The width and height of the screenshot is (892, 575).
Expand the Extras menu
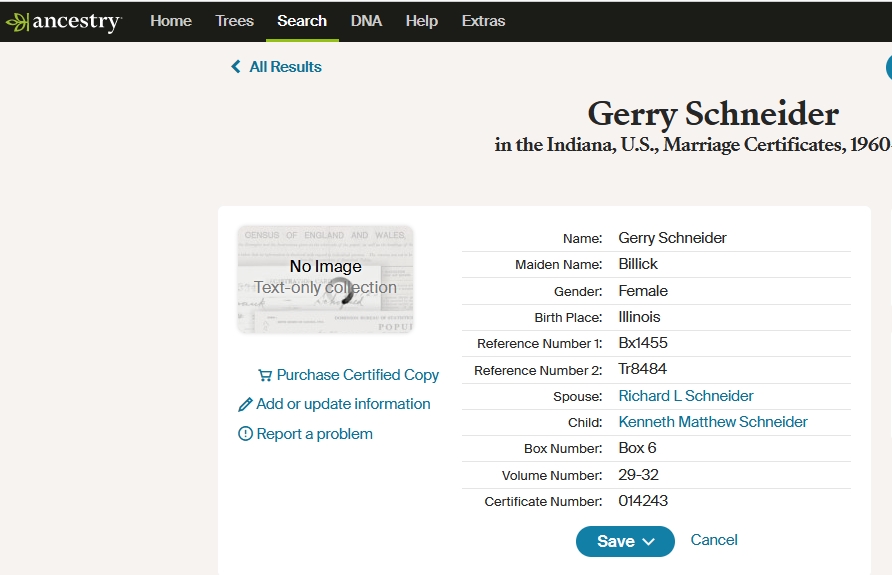click(483, 21)
